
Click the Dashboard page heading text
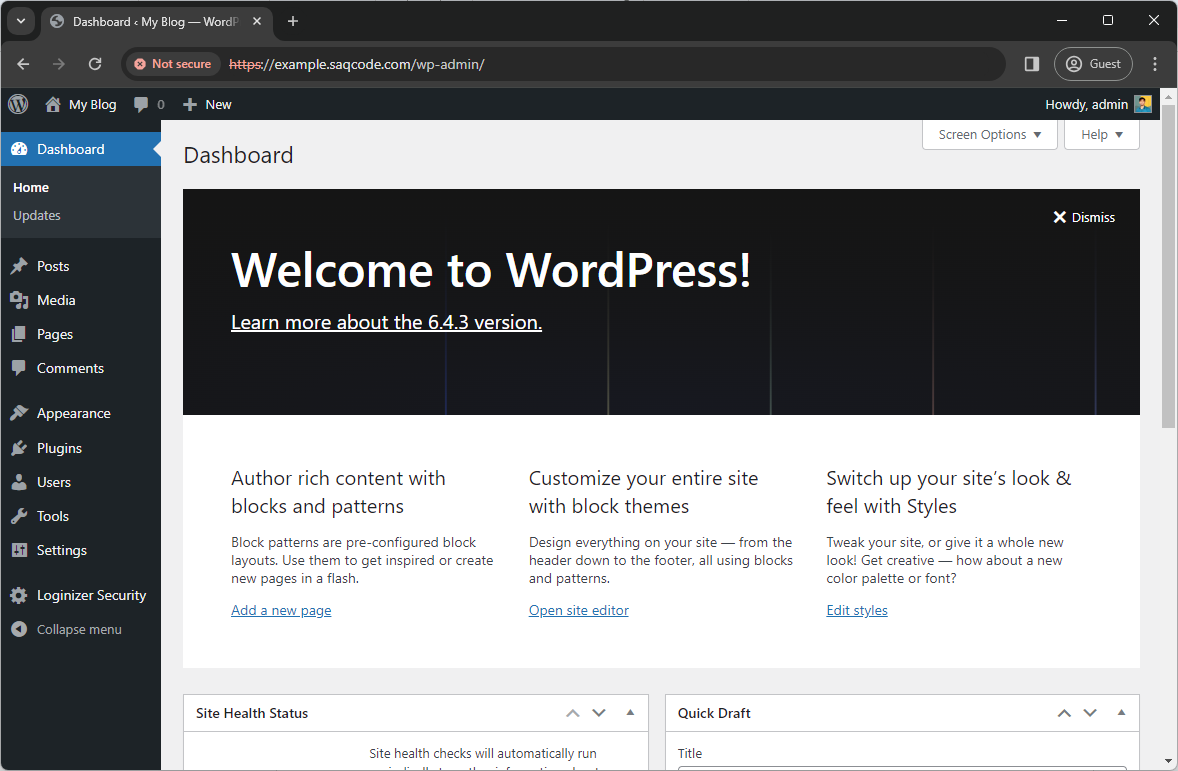tap(238, 156)
